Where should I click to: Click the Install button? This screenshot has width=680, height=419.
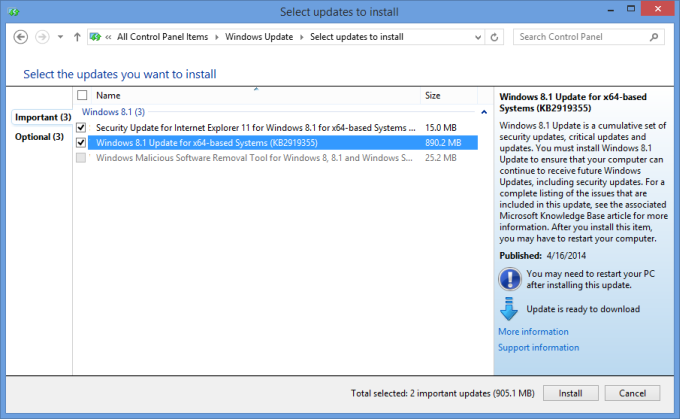pyautogui.click(x=570, y=392)
